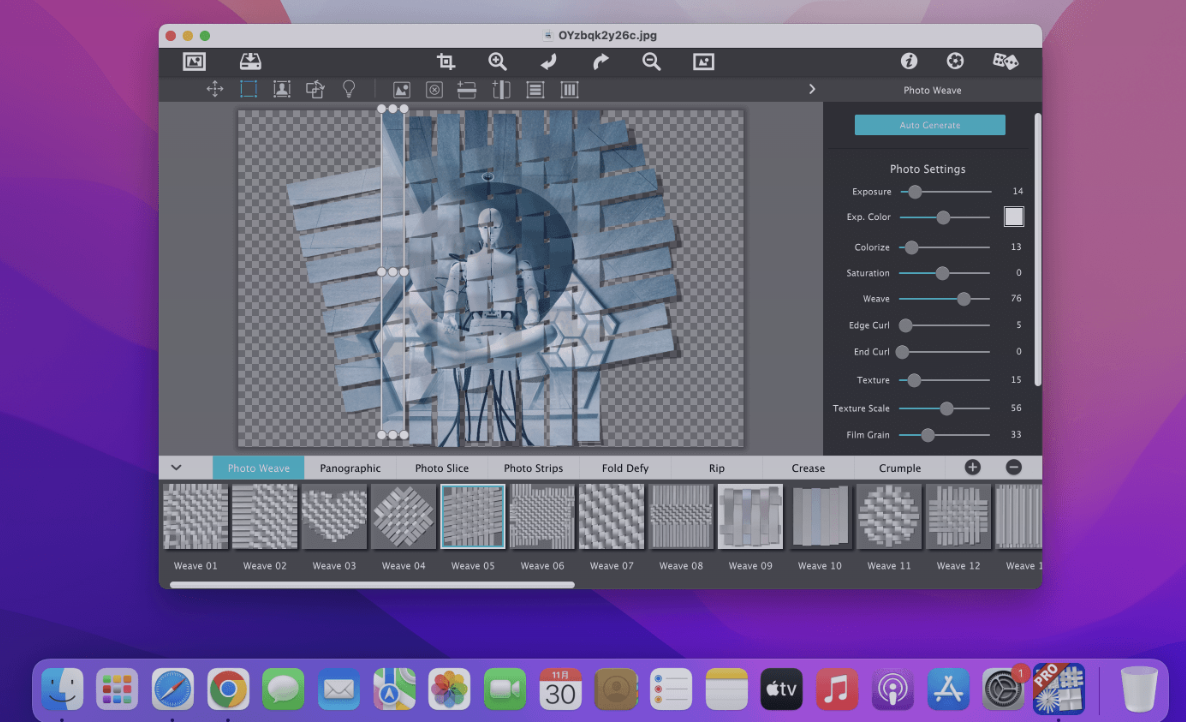Viewport: 1186px width, 722px height.
Task: Click the Edge Curl slider handle
Action: pos(905,326)
